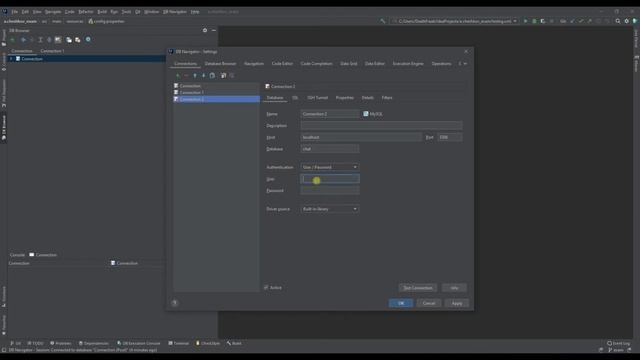The height and width of the screenshot is (360, 640).
Task: Open the Driver source dropdown
Action: (330, 209)
